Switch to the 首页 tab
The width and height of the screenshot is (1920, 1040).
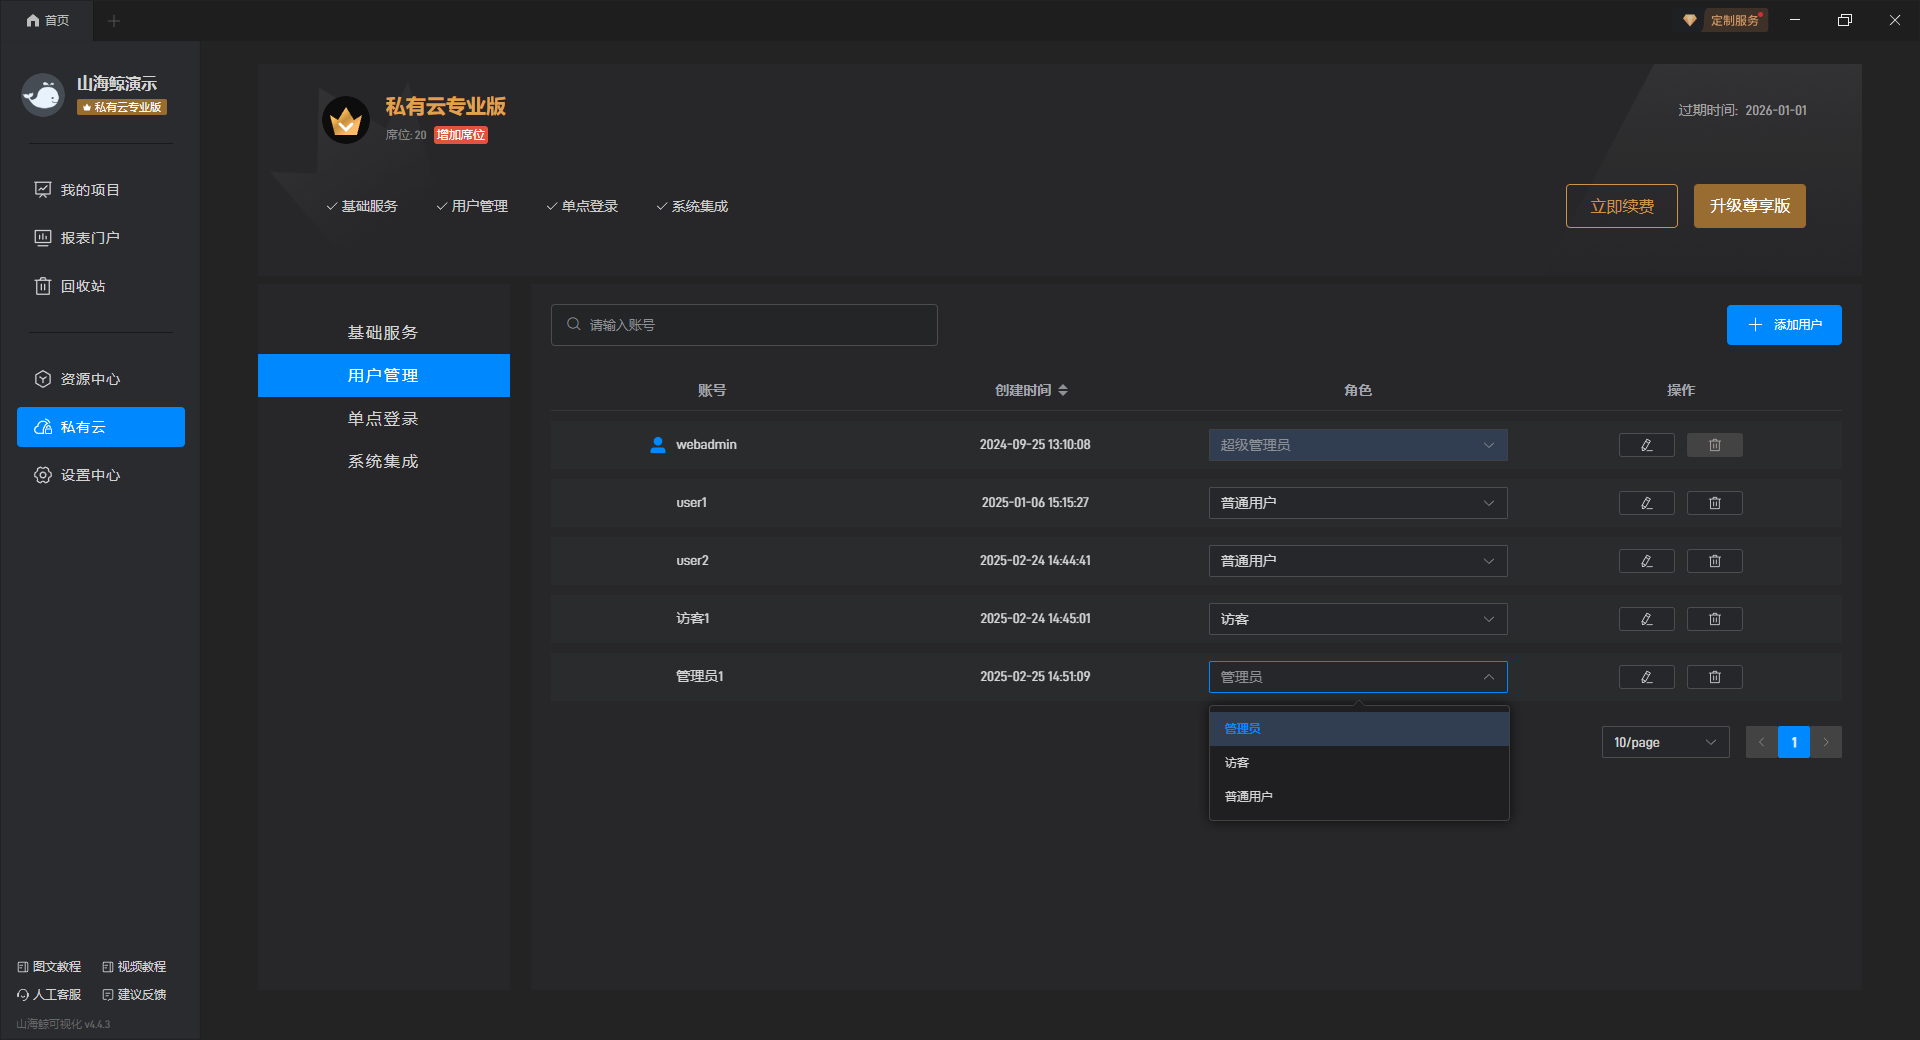[x=48, y=20]
